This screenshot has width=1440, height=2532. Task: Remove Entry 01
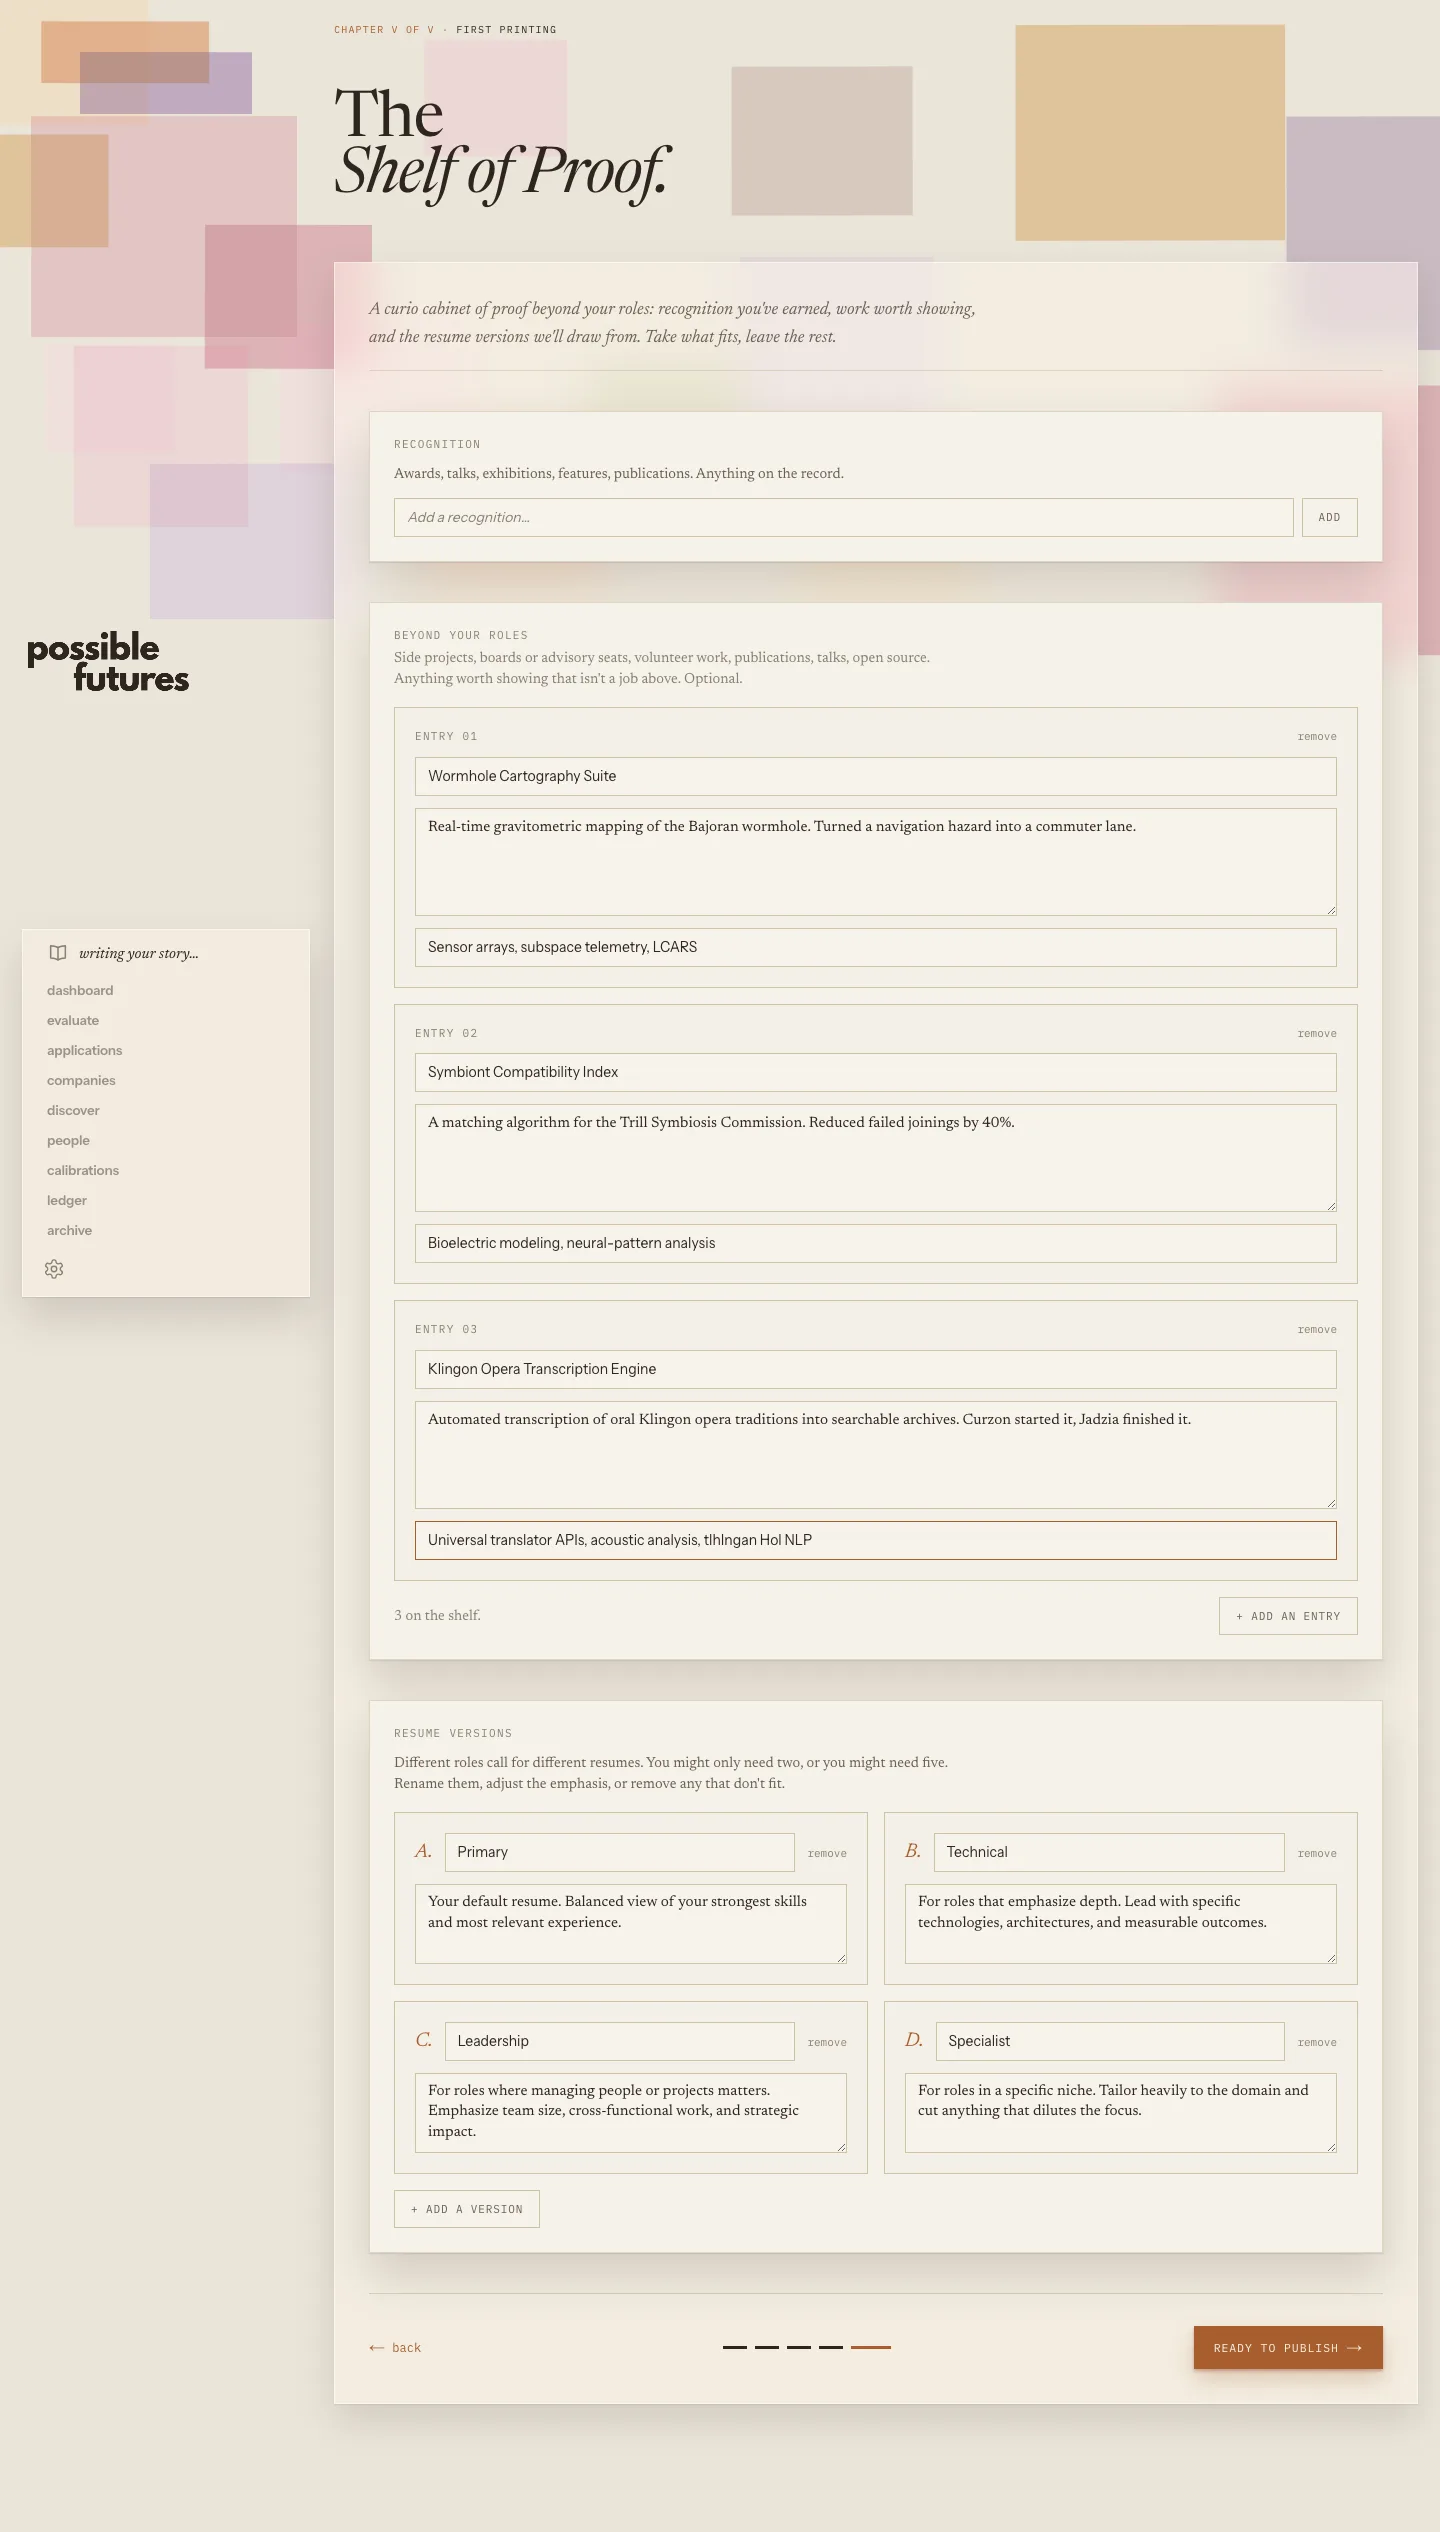point(1317,737)
